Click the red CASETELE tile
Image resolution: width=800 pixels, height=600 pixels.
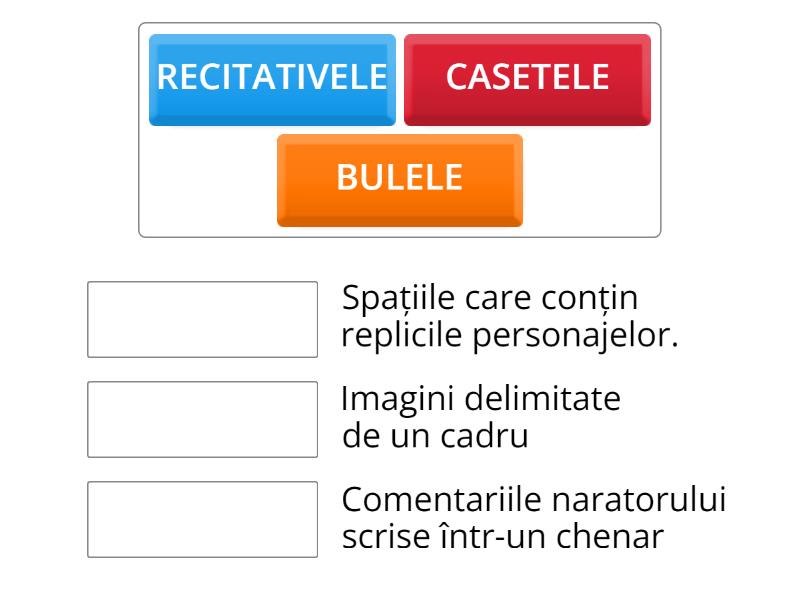coord(527,80)
